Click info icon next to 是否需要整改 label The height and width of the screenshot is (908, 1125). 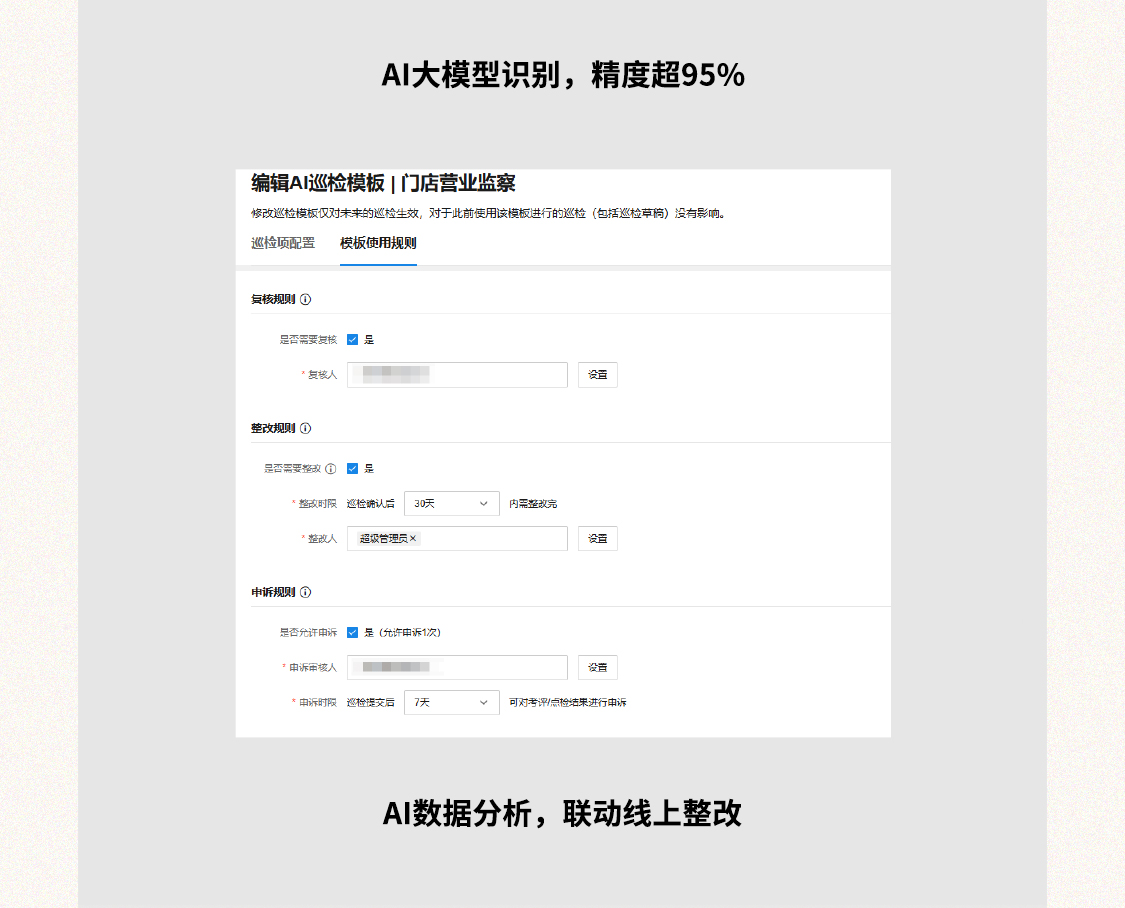pos(331,468)
